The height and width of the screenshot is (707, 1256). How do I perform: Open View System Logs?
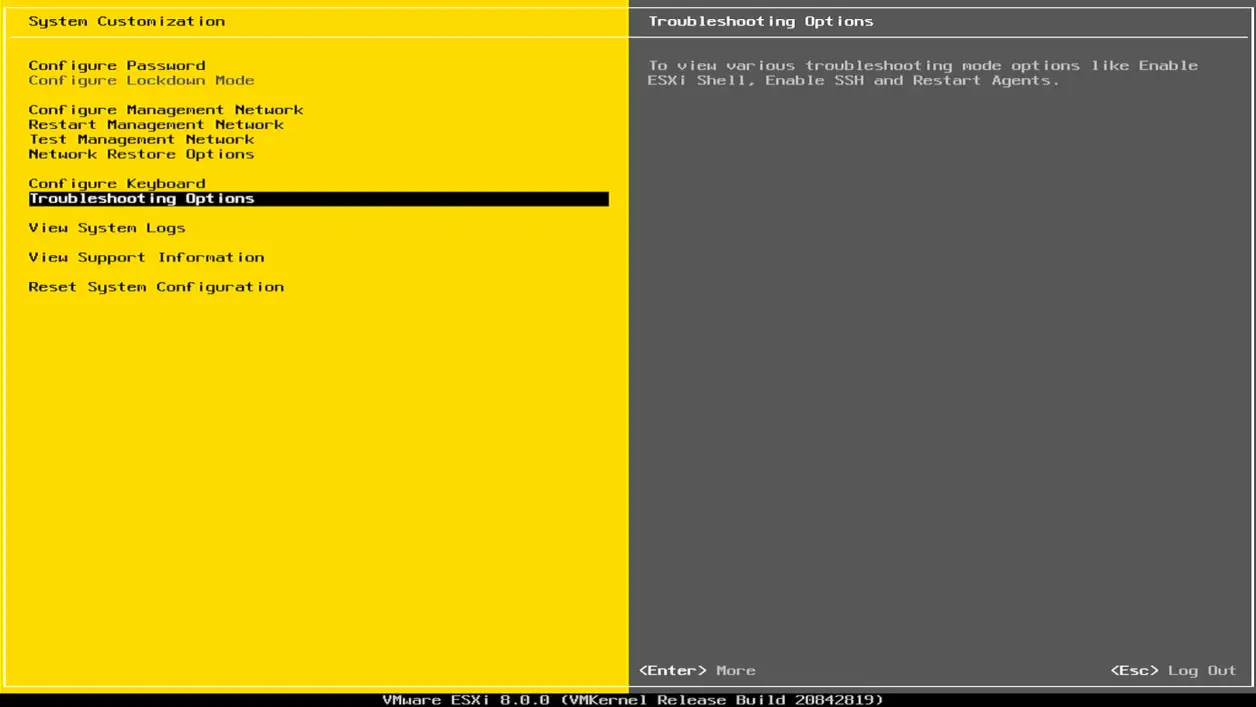107,228
